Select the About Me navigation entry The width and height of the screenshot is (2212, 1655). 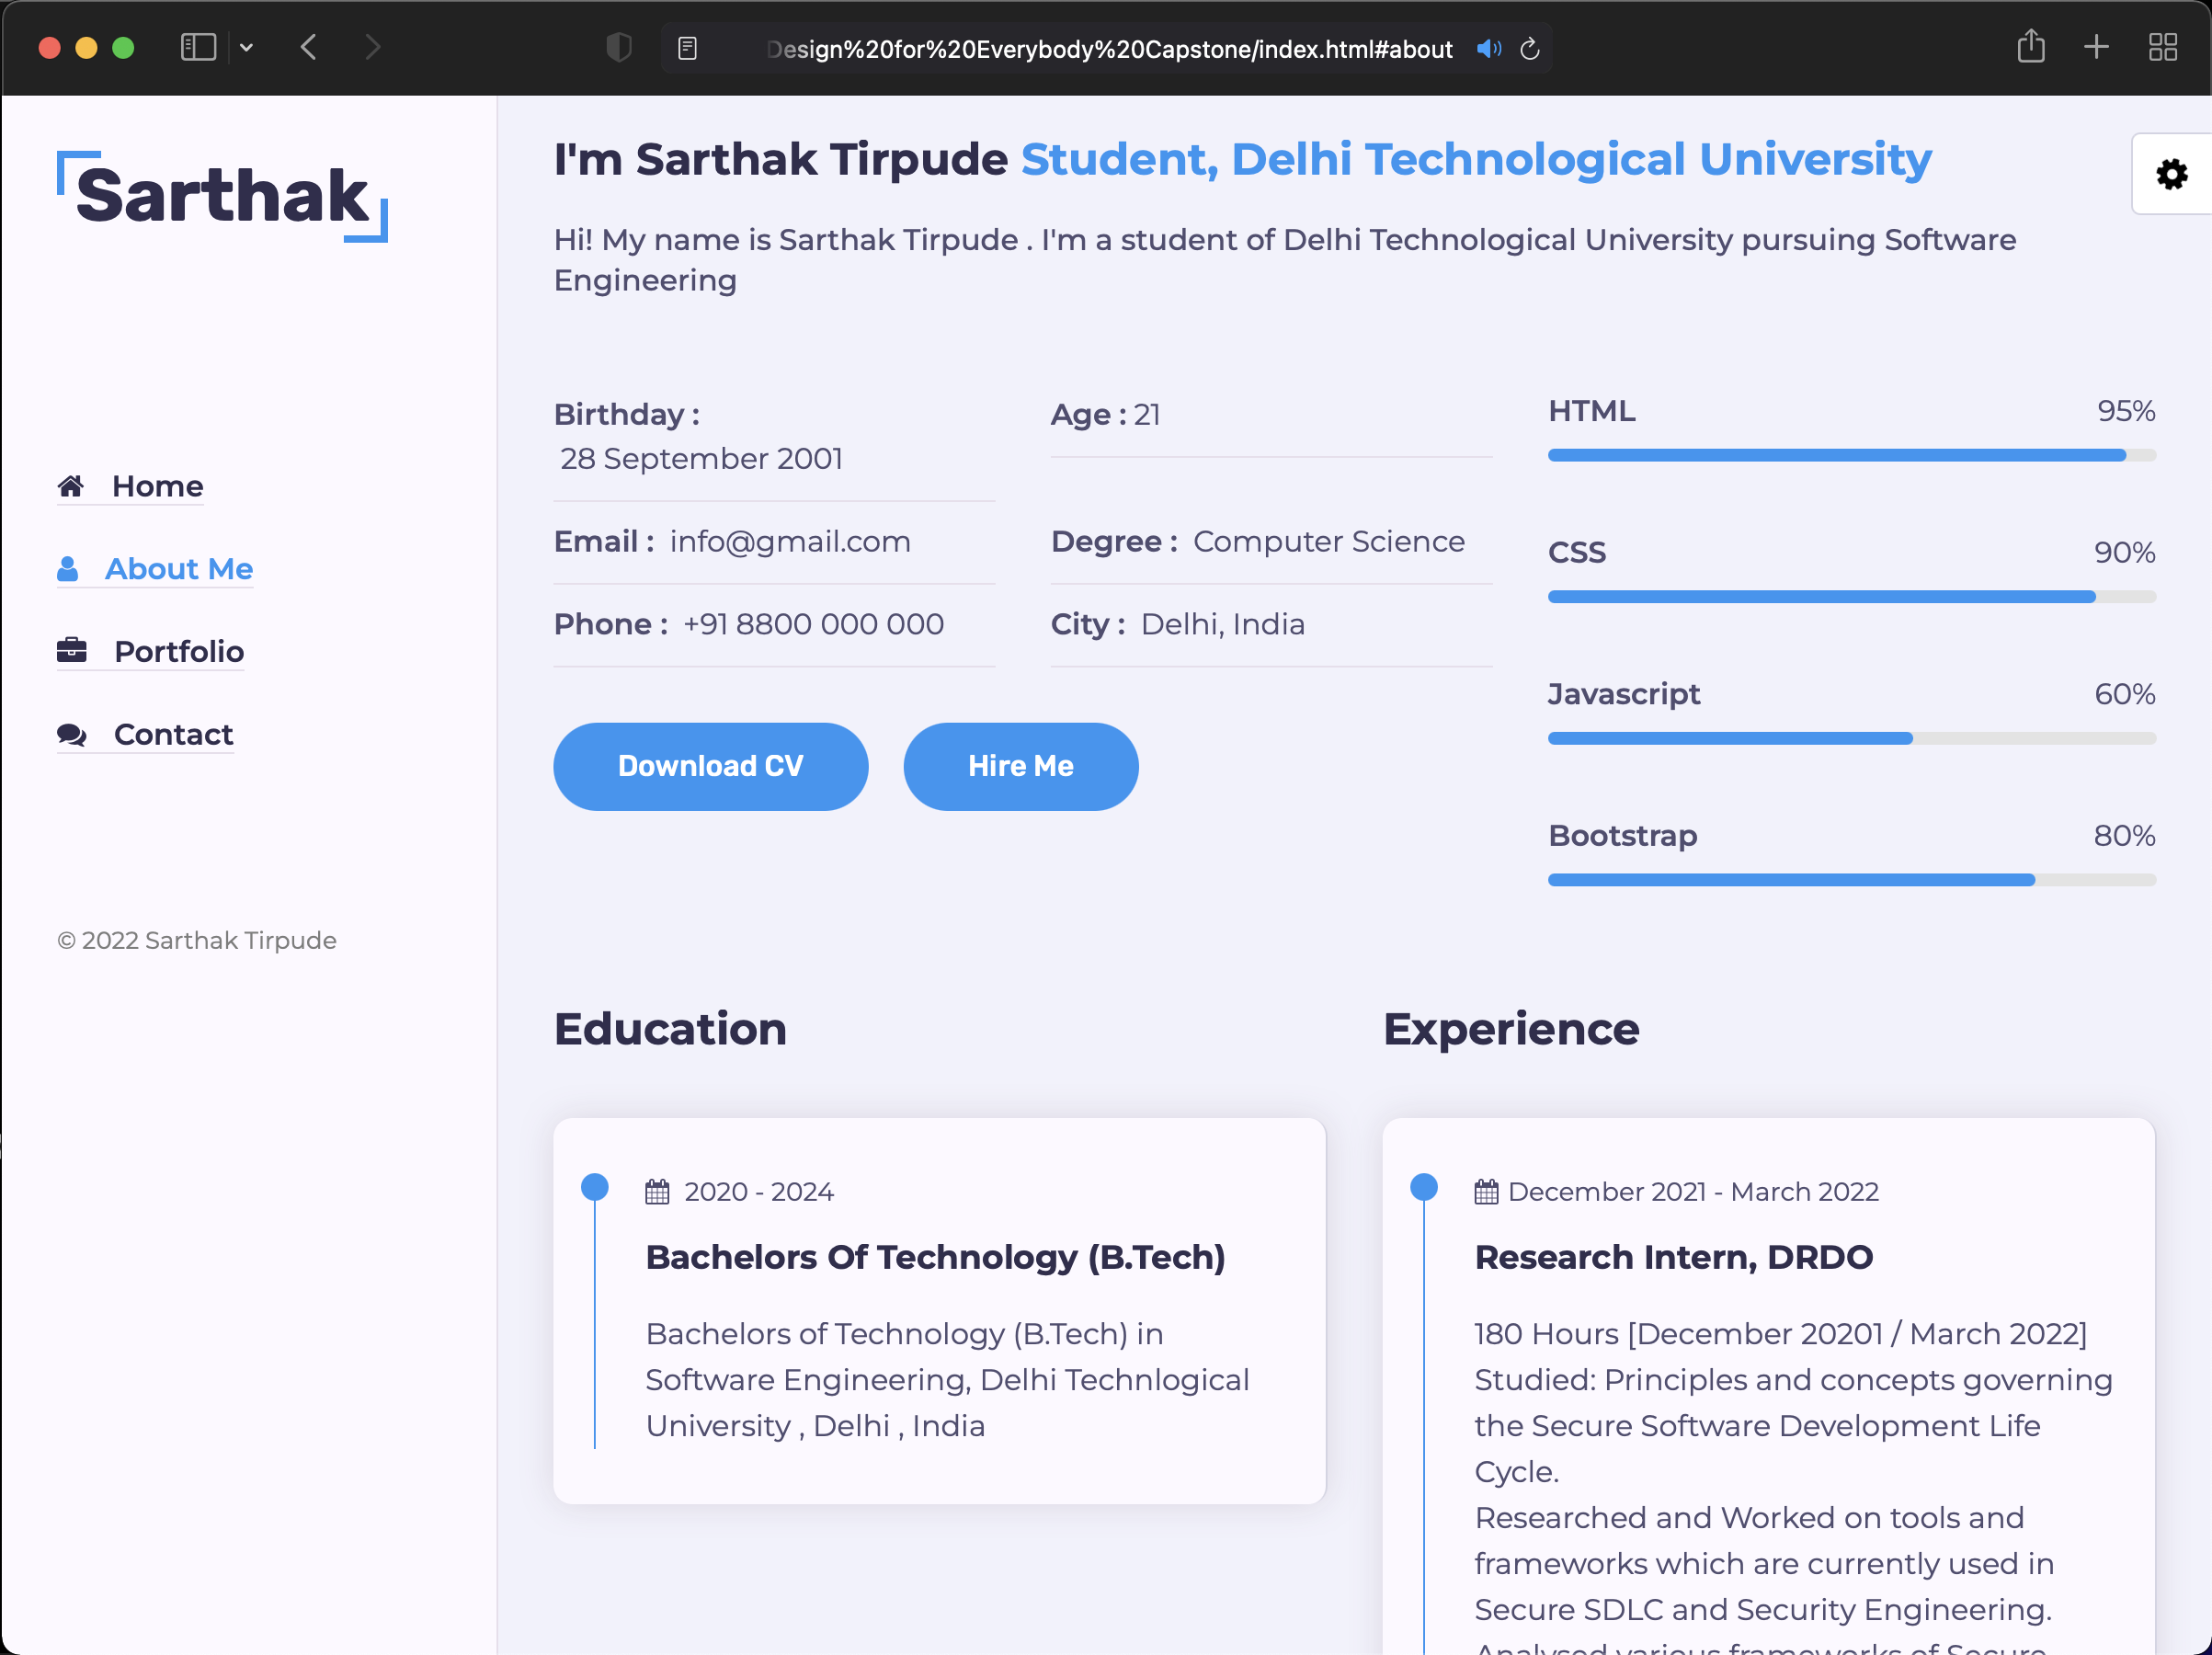[180, 568]
